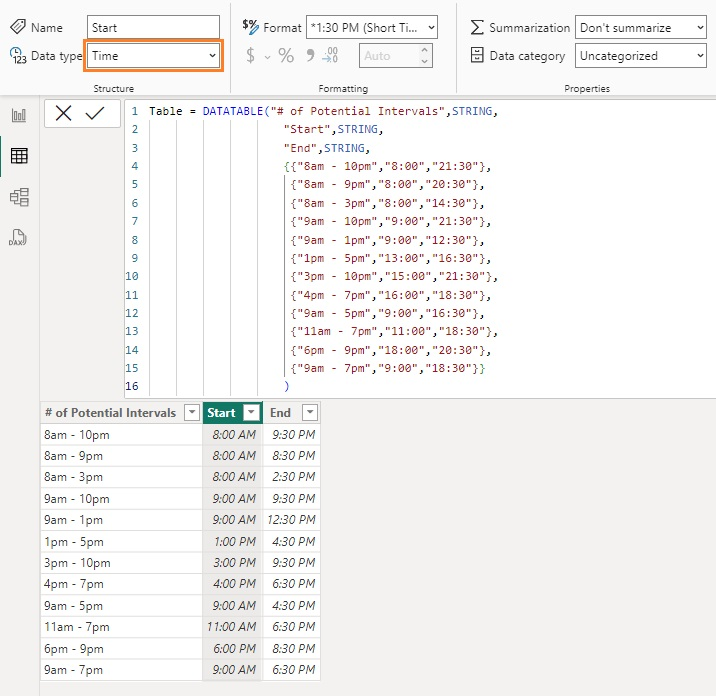Toggle thousands separator comma icon
The height and width of the screenshot is (696, 716).
click(x=311, y=56)
